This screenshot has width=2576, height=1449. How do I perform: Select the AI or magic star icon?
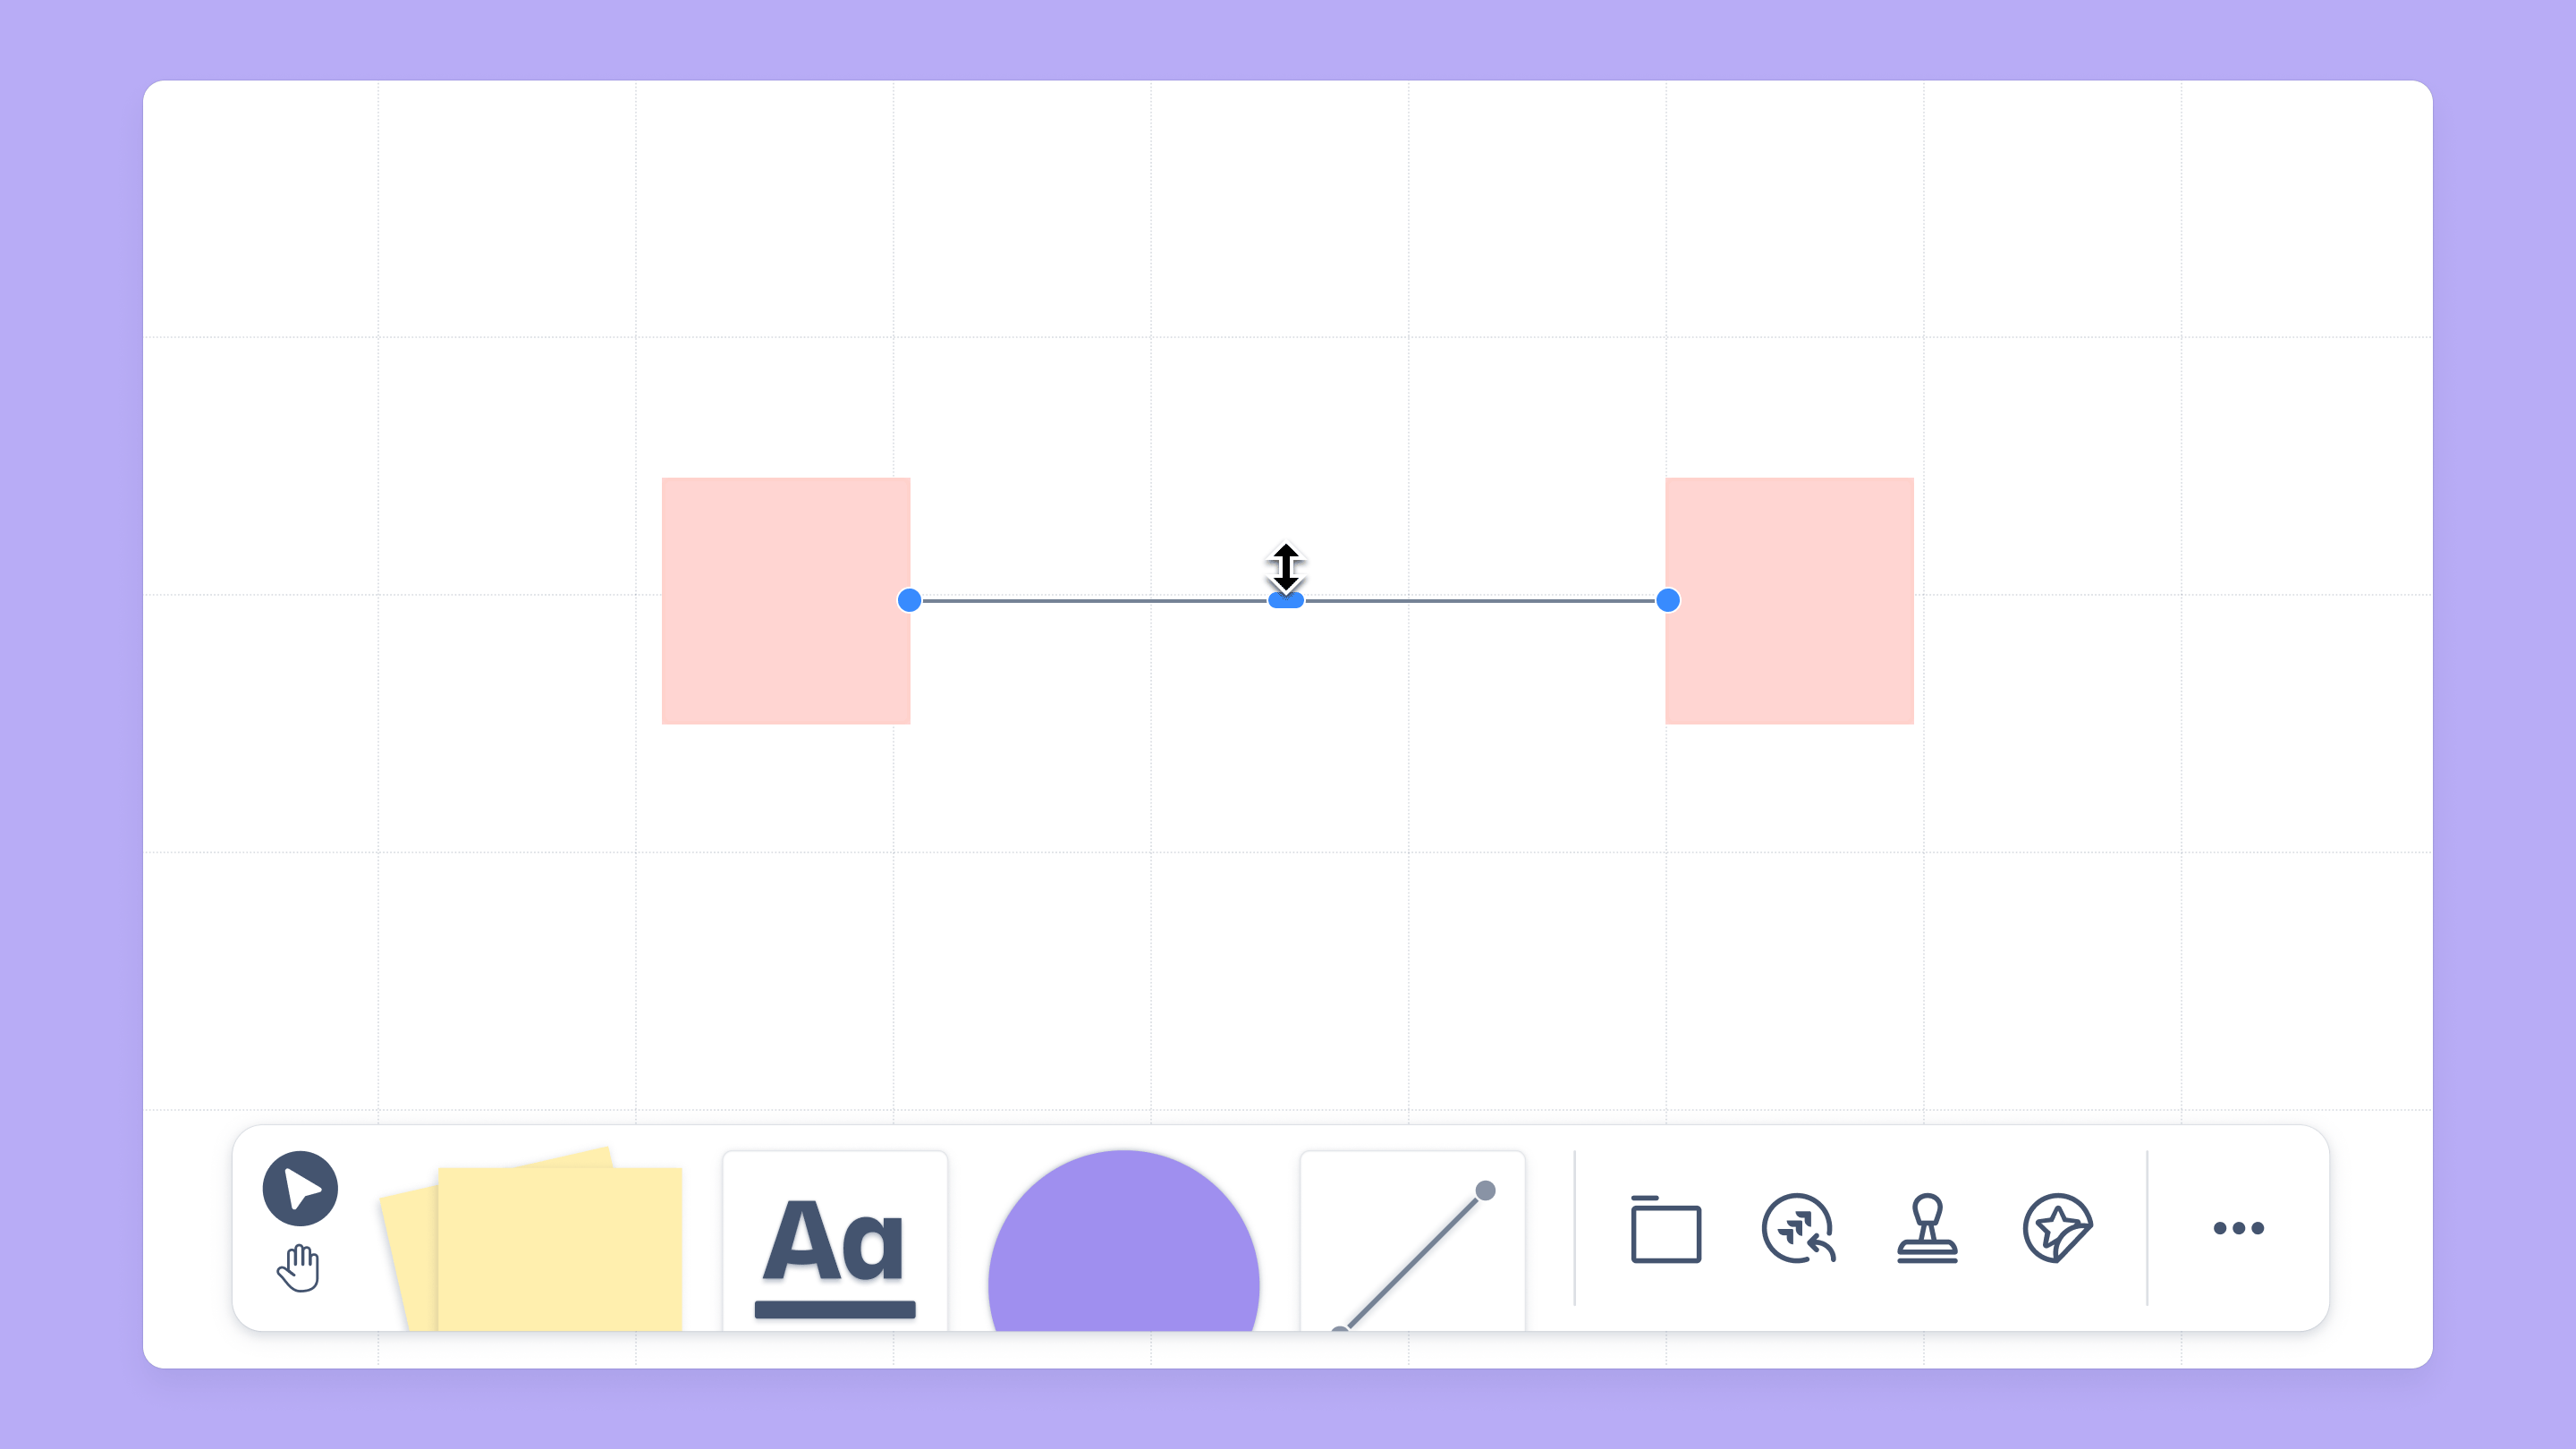(x=2057, y=1228)
